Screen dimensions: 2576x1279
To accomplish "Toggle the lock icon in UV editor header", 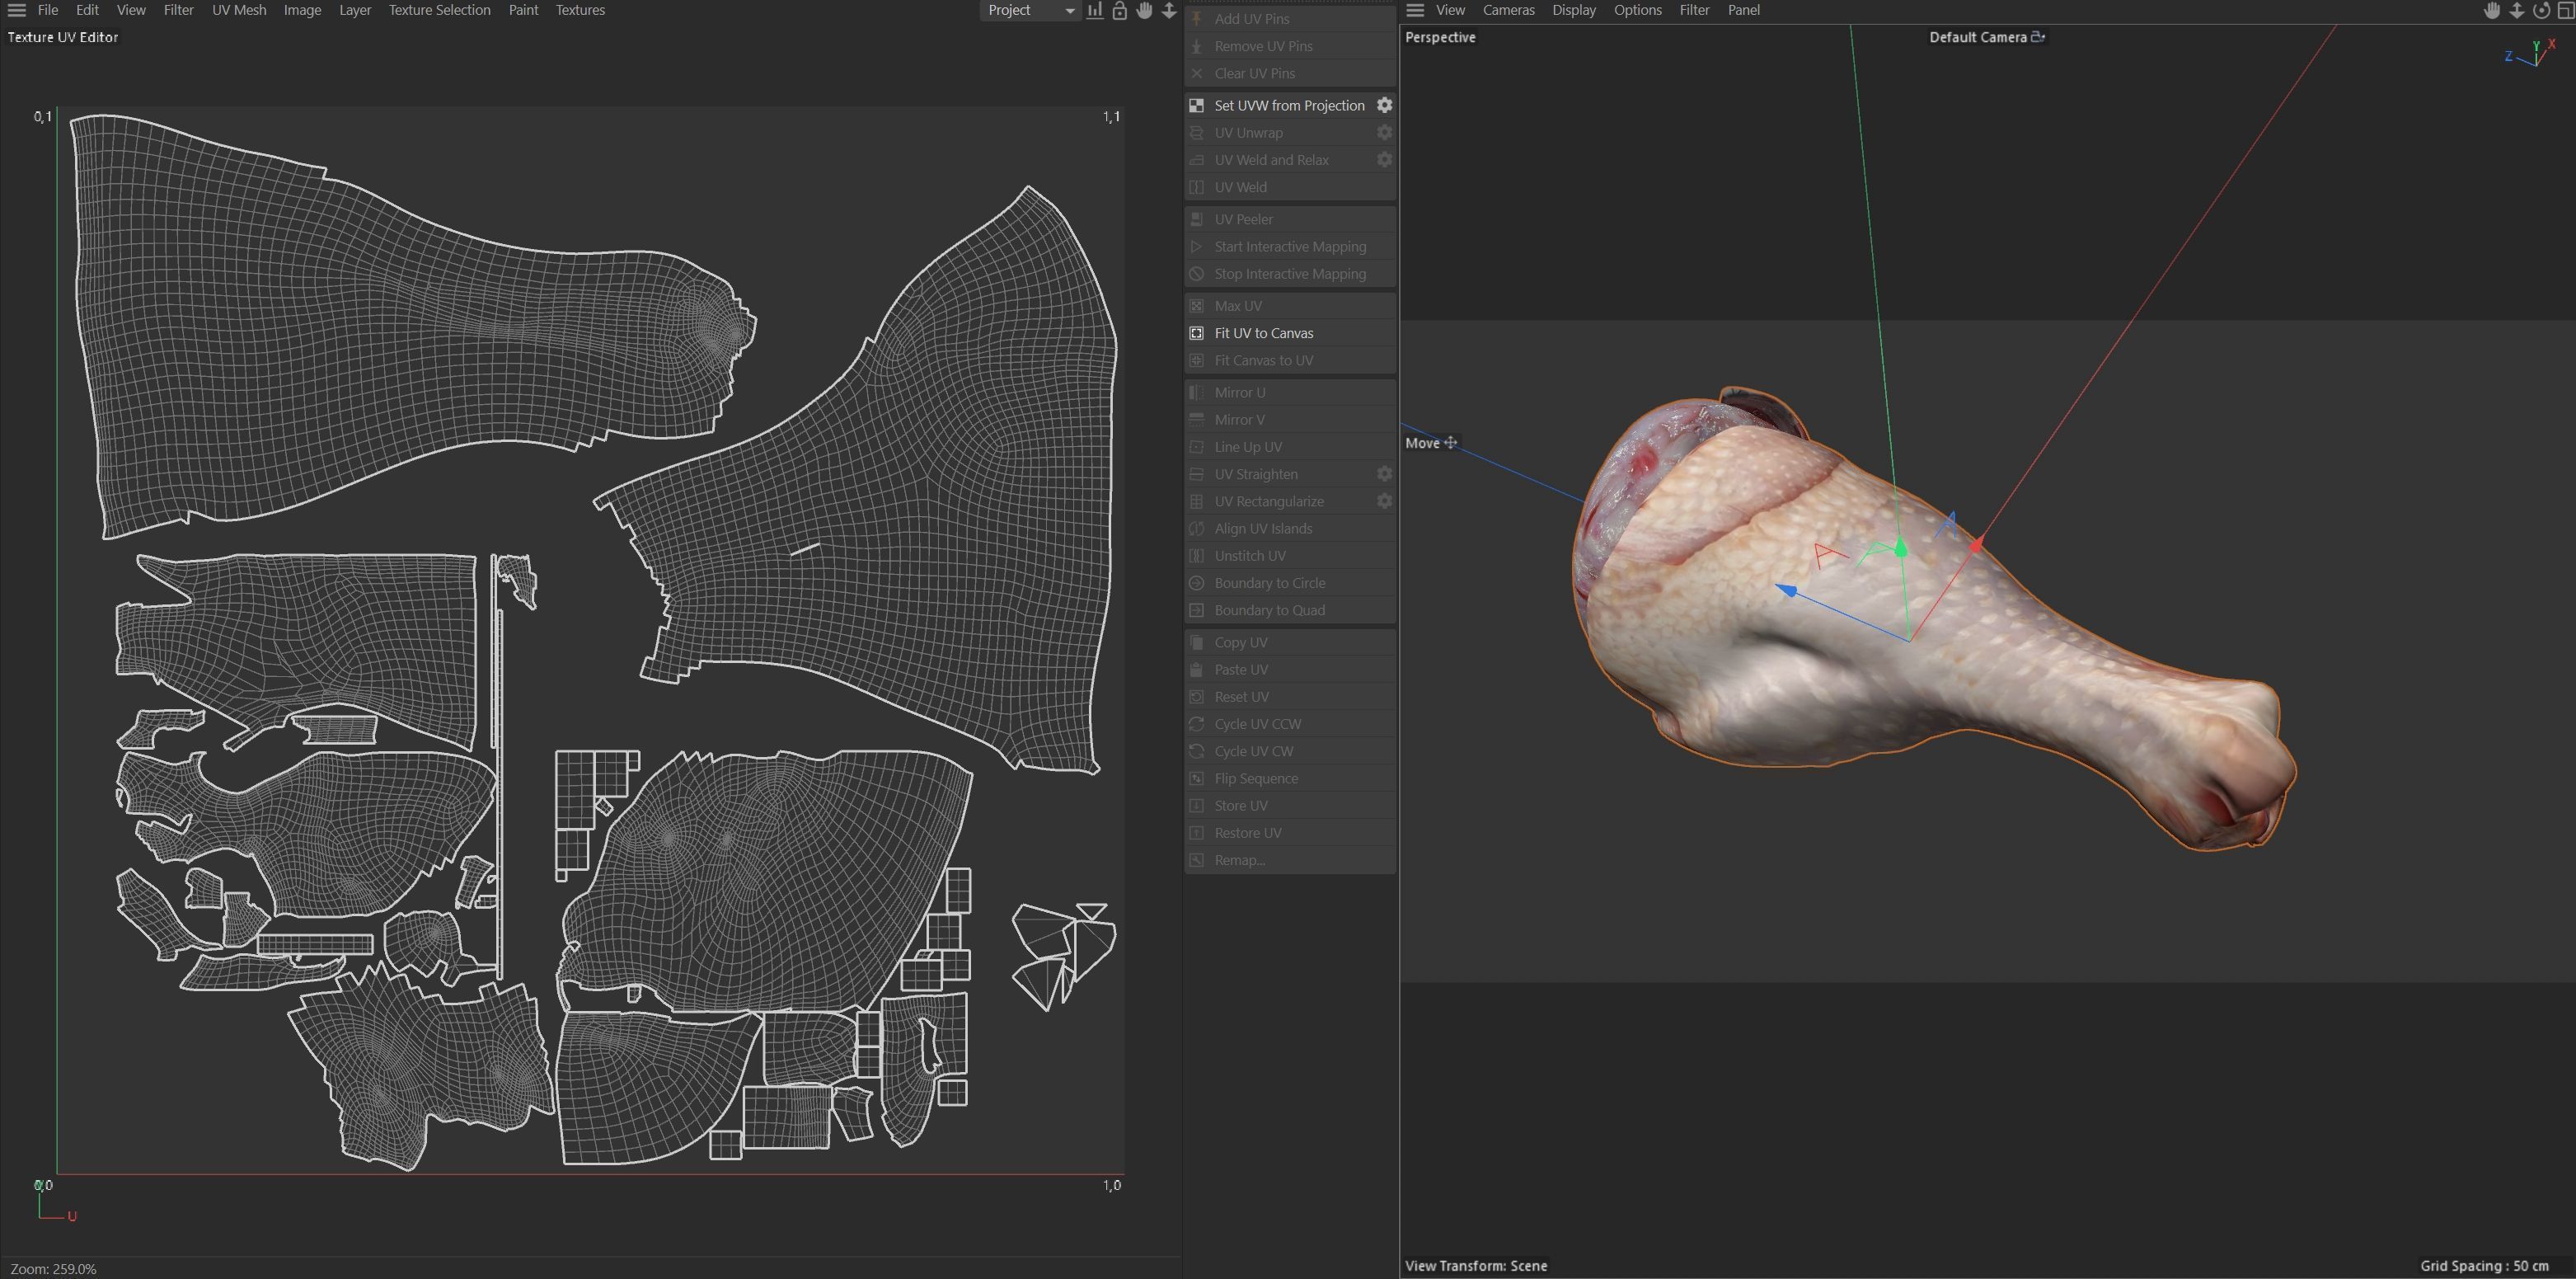I will [x=1120, y=10].
